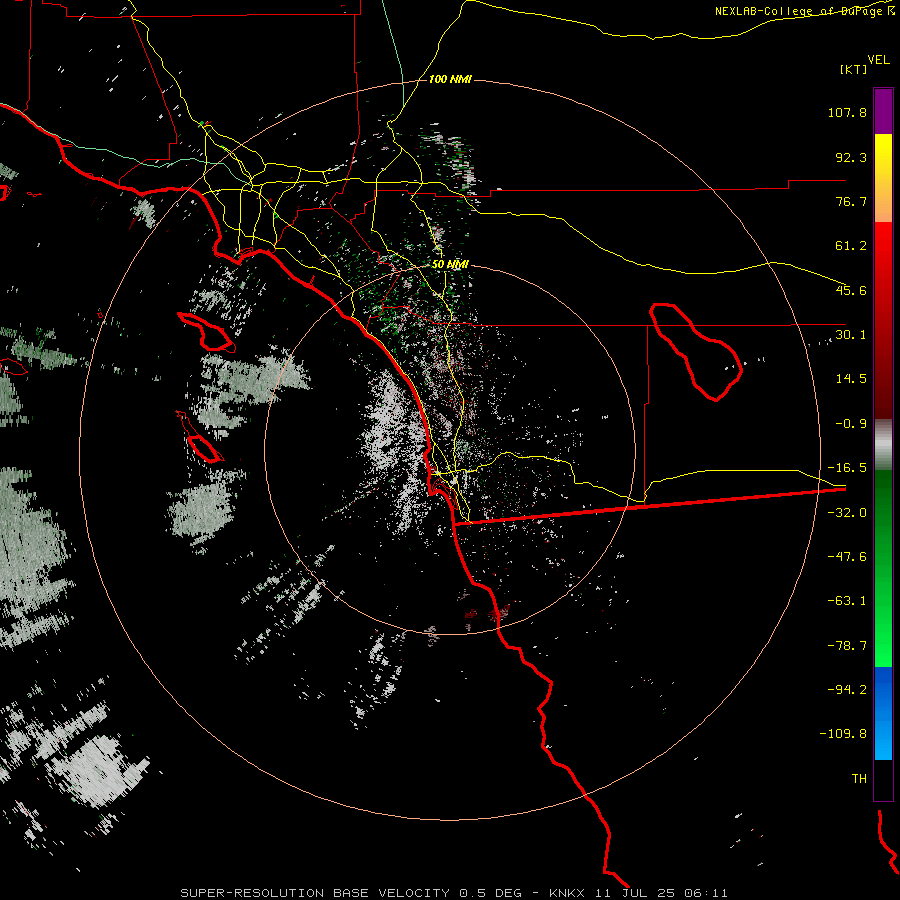Pick the green segment of the color bar
Image resolution: width=900 pixels, height=900 pixels.
click(883, 568)
